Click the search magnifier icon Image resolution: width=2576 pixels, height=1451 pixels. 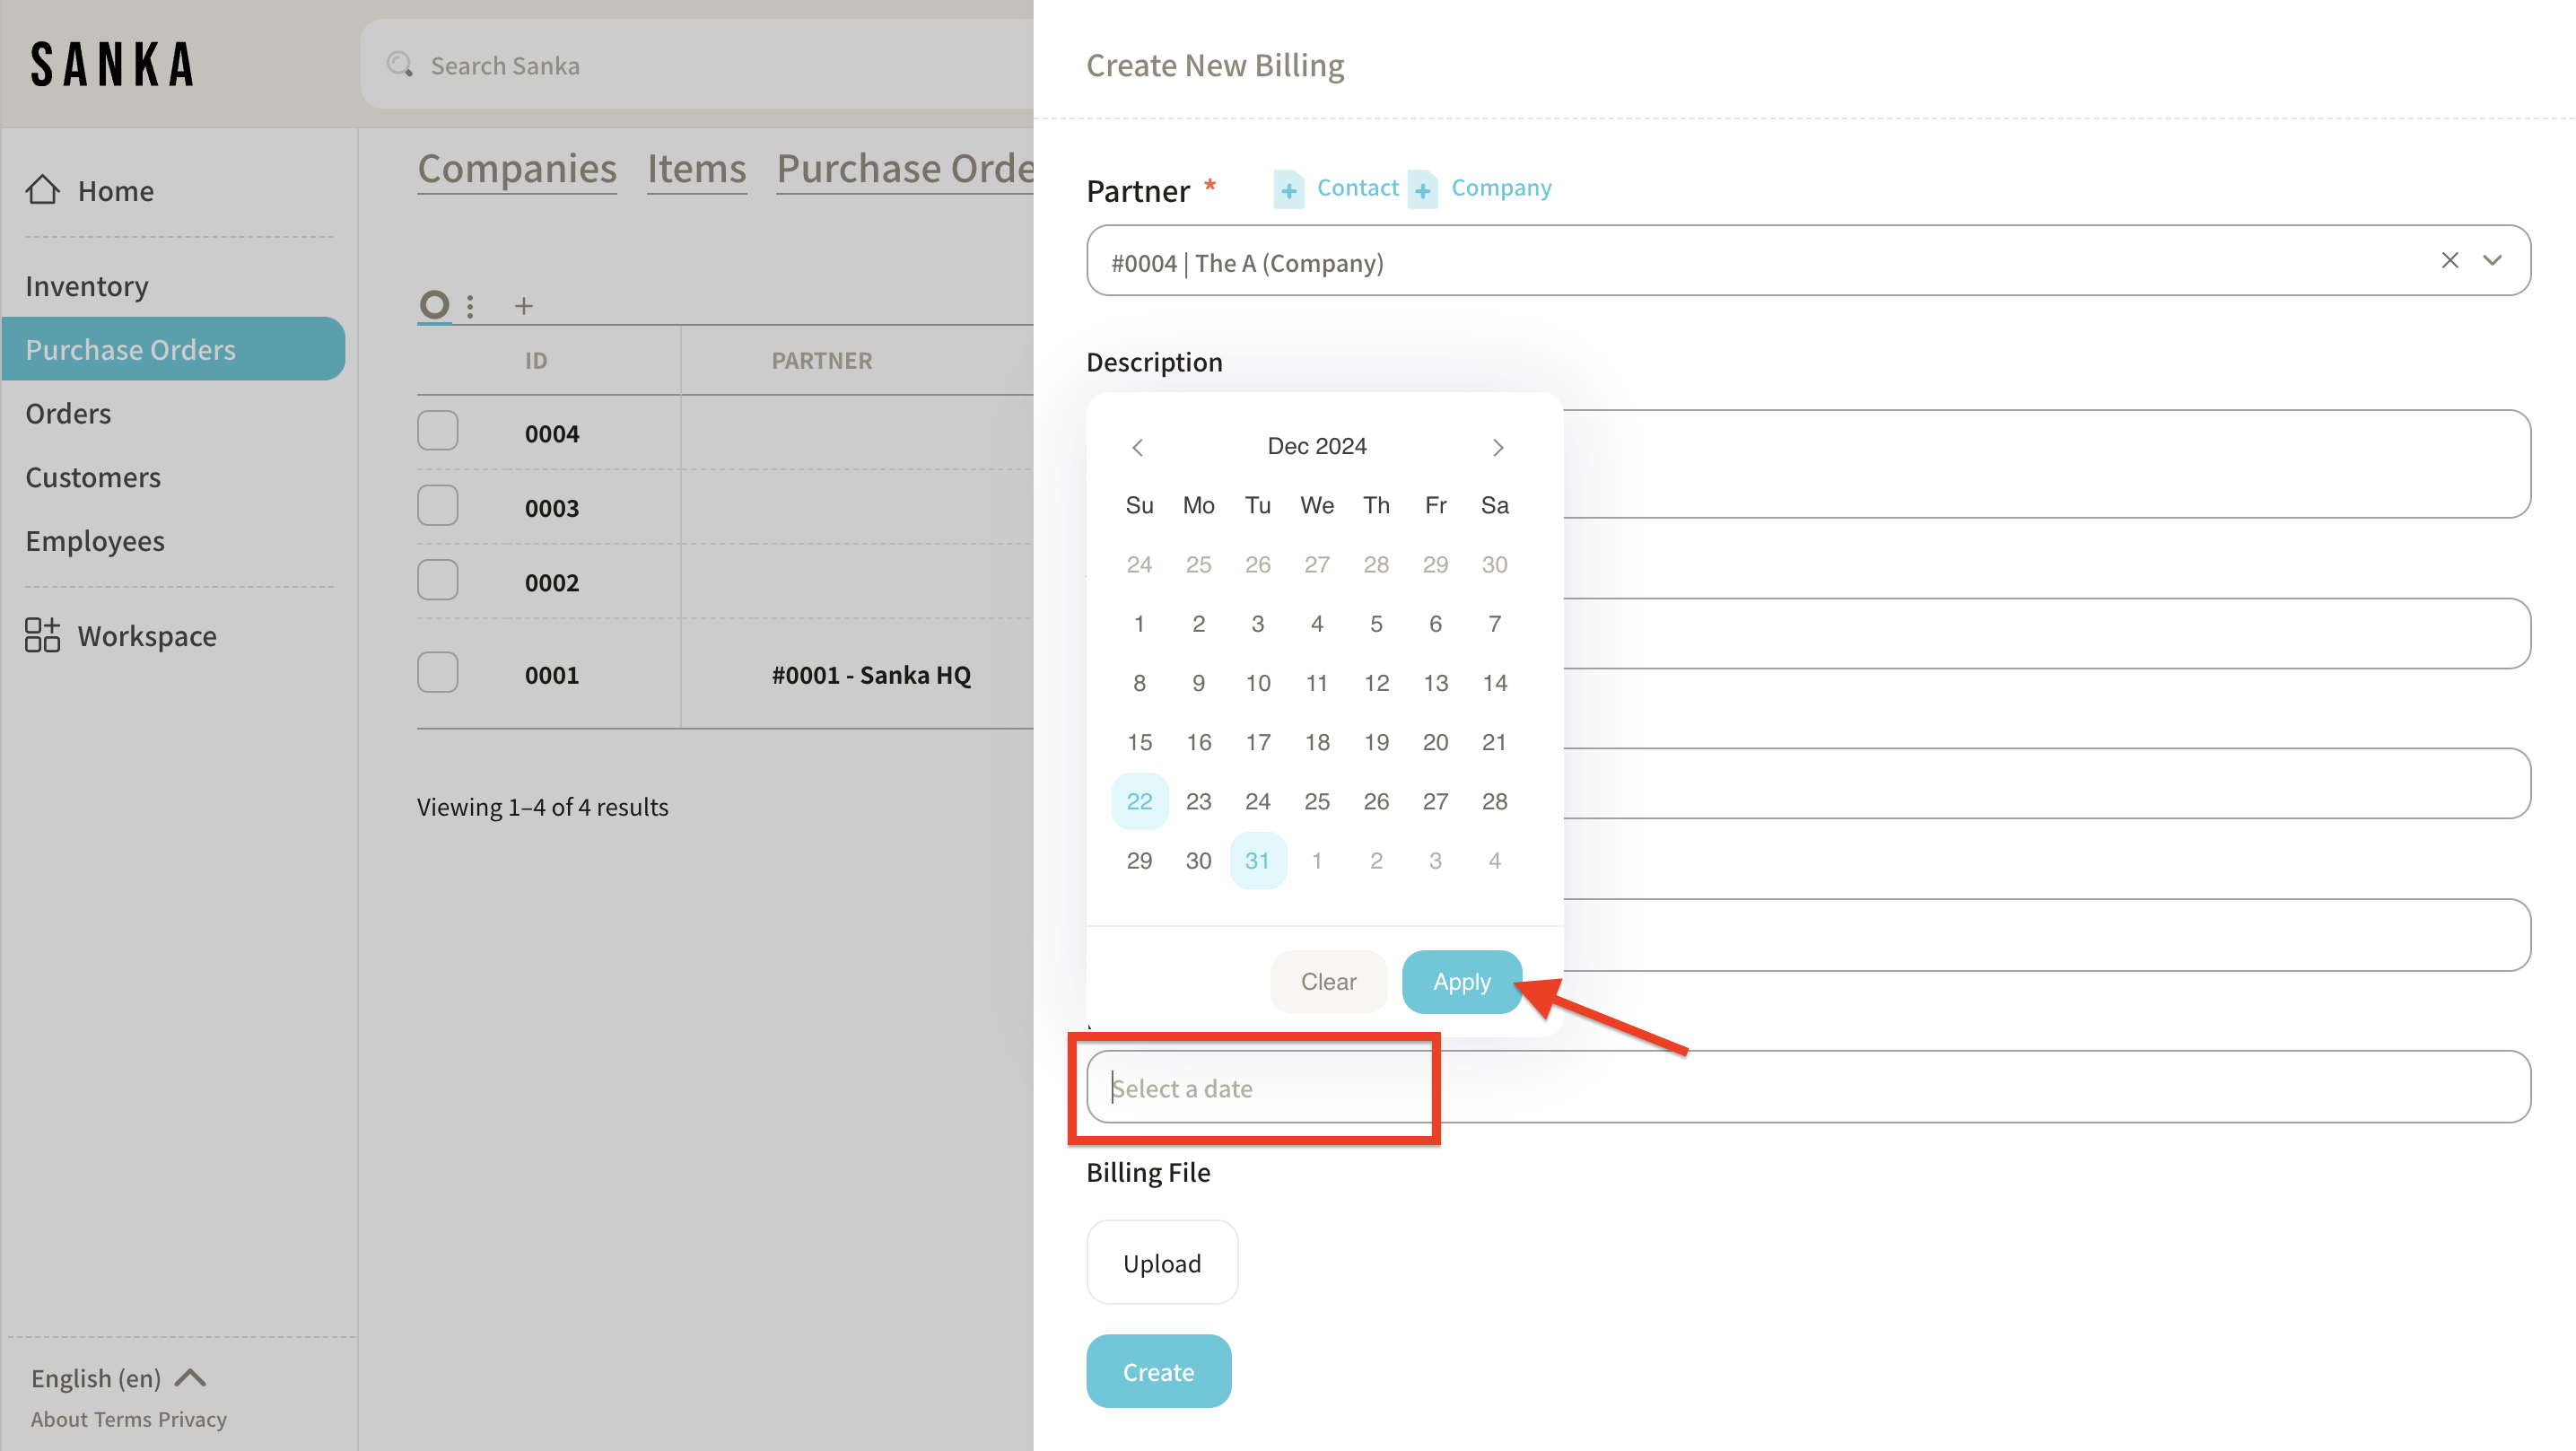400,65
